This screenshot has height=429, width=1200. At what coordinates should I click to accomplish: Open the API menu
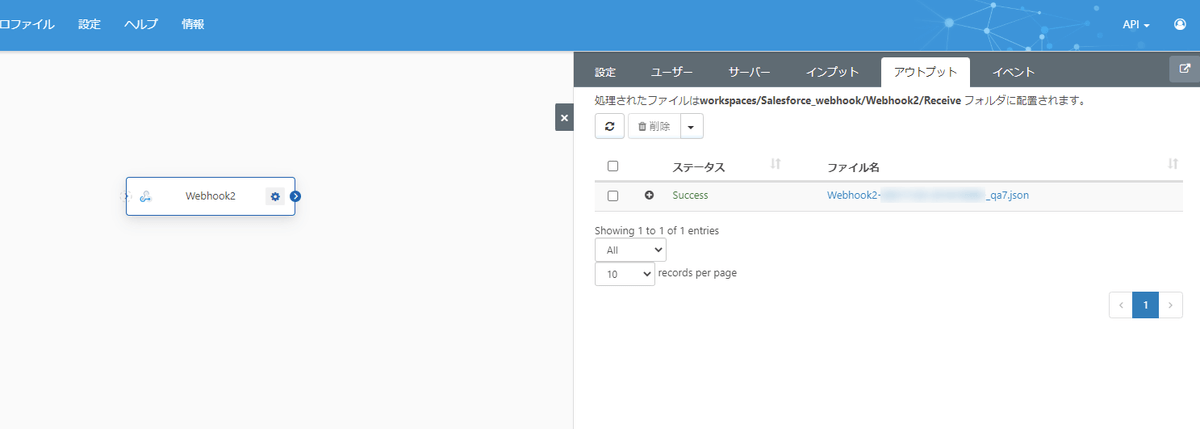[x=1136, y=24]
